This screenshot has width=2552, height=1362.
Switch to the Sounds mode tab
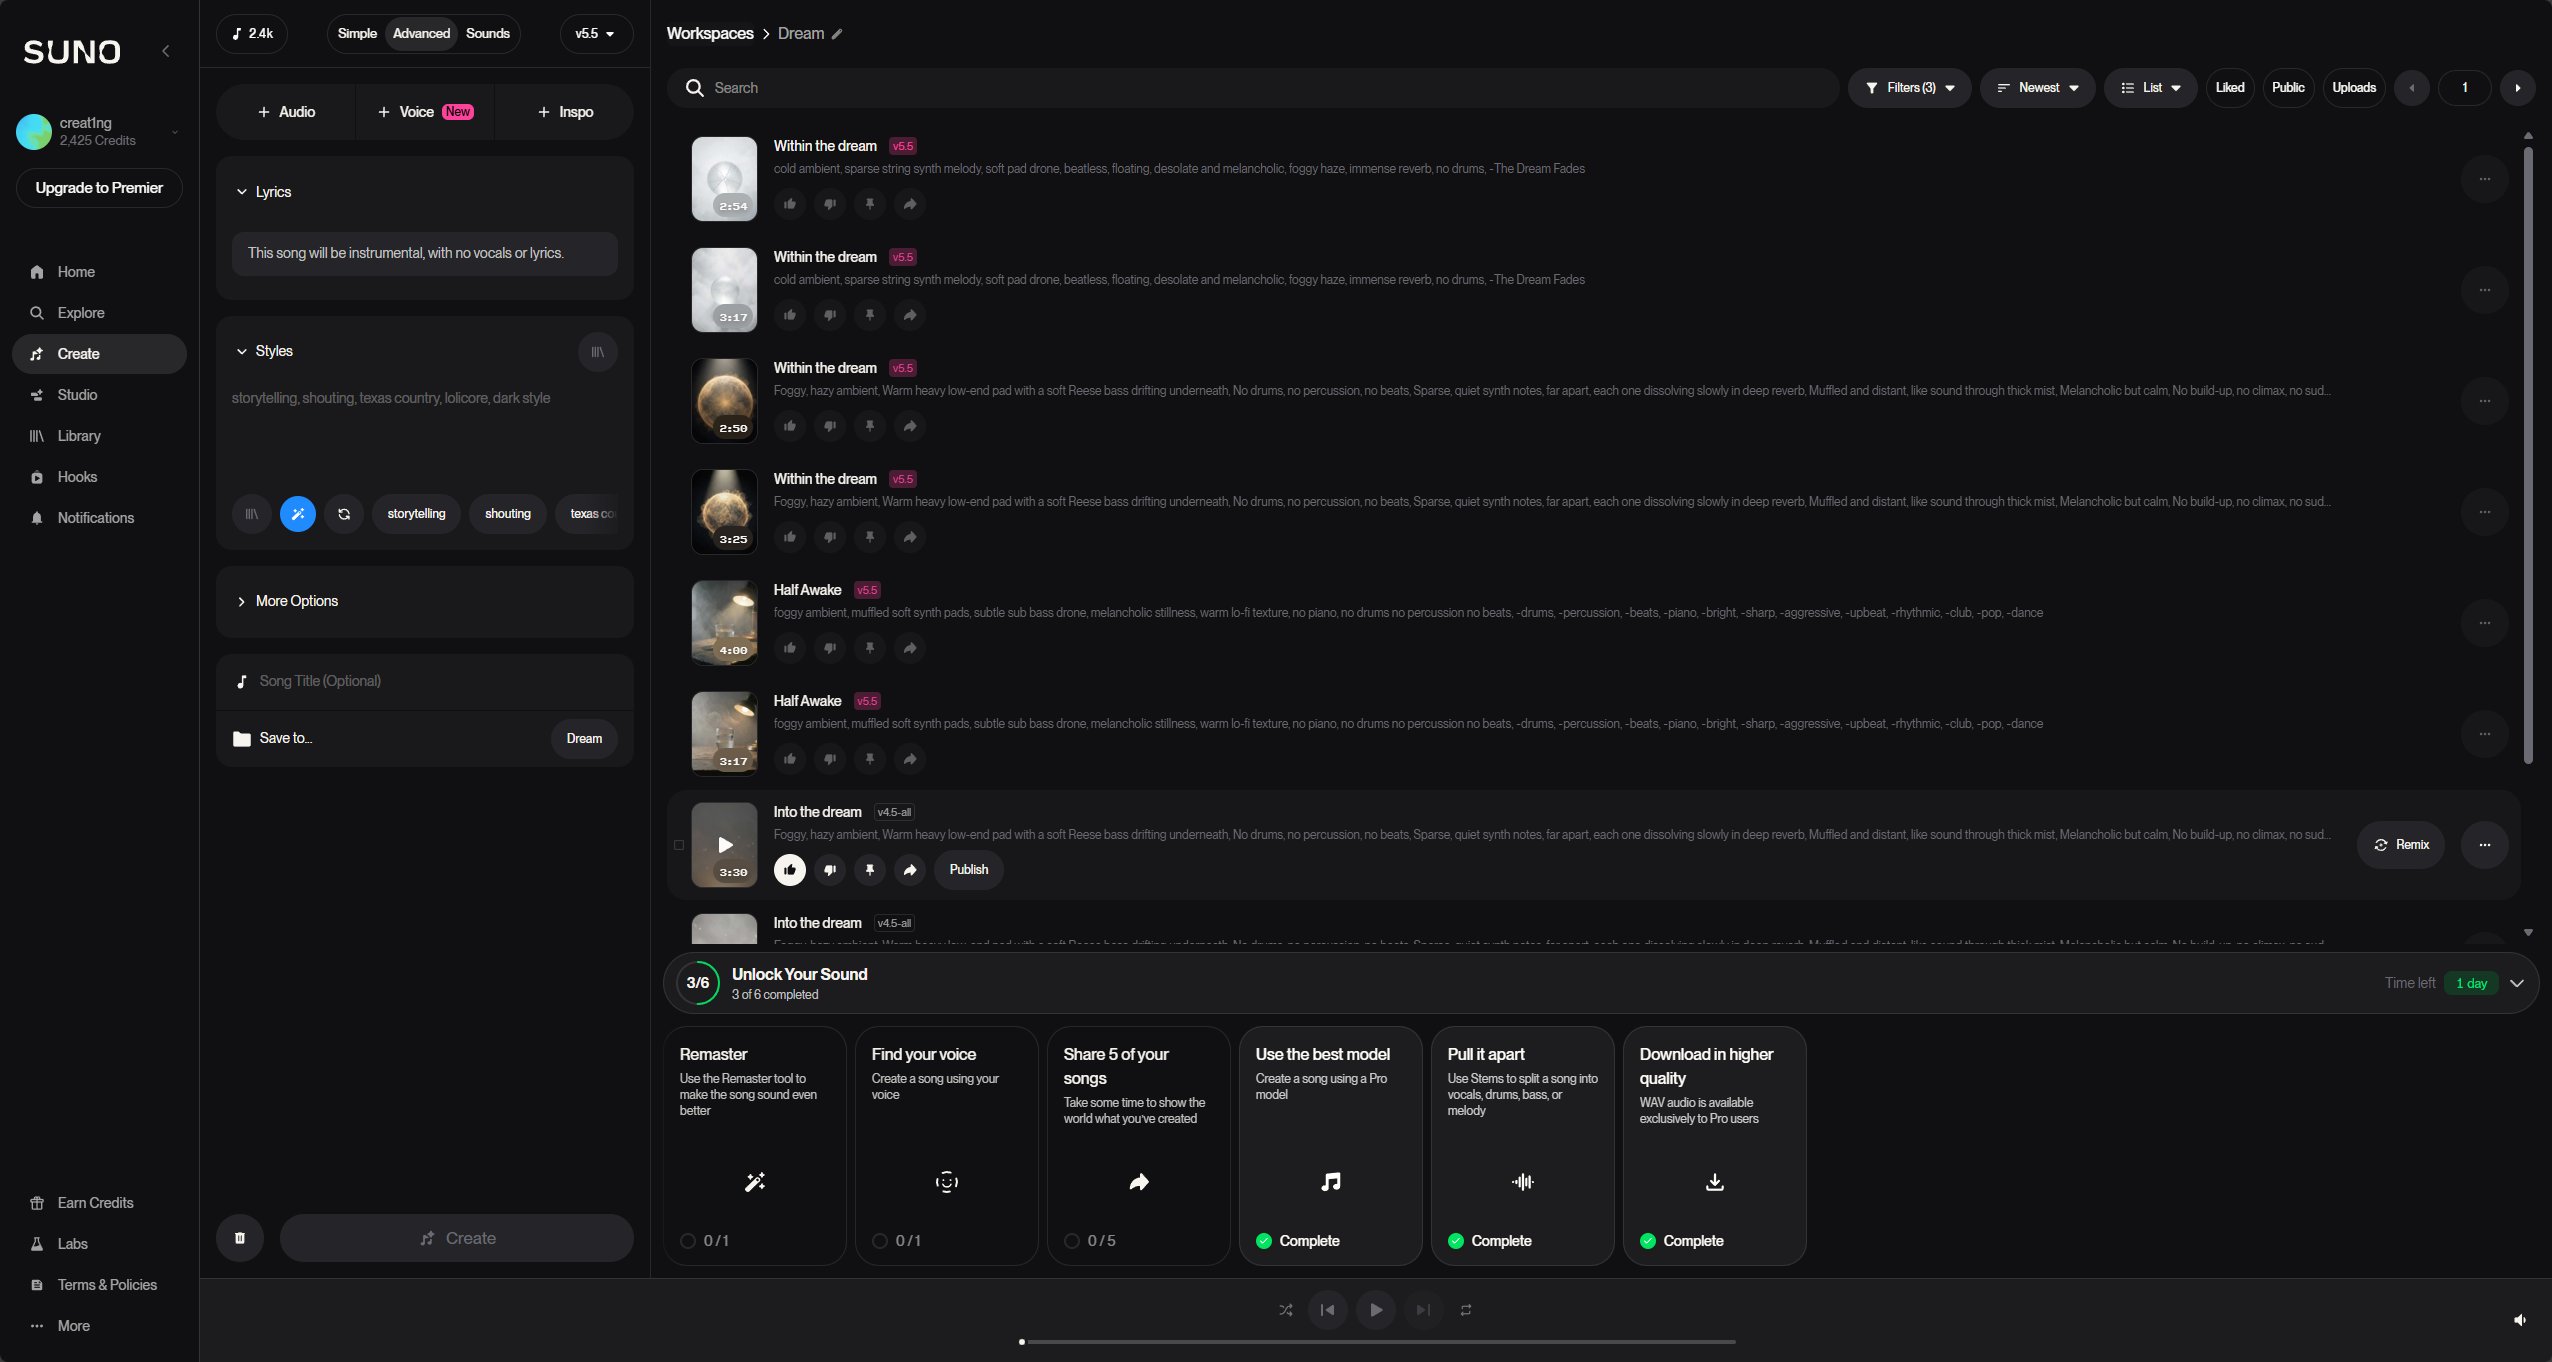pyautogui.click(x=488, y=34)
